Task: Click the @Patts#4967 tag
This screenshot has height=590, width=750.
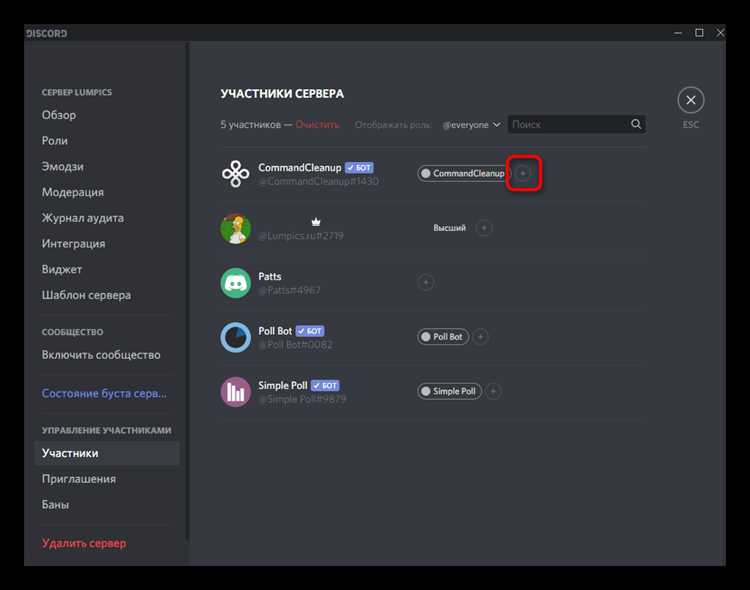Action: [x=289, y=290]
